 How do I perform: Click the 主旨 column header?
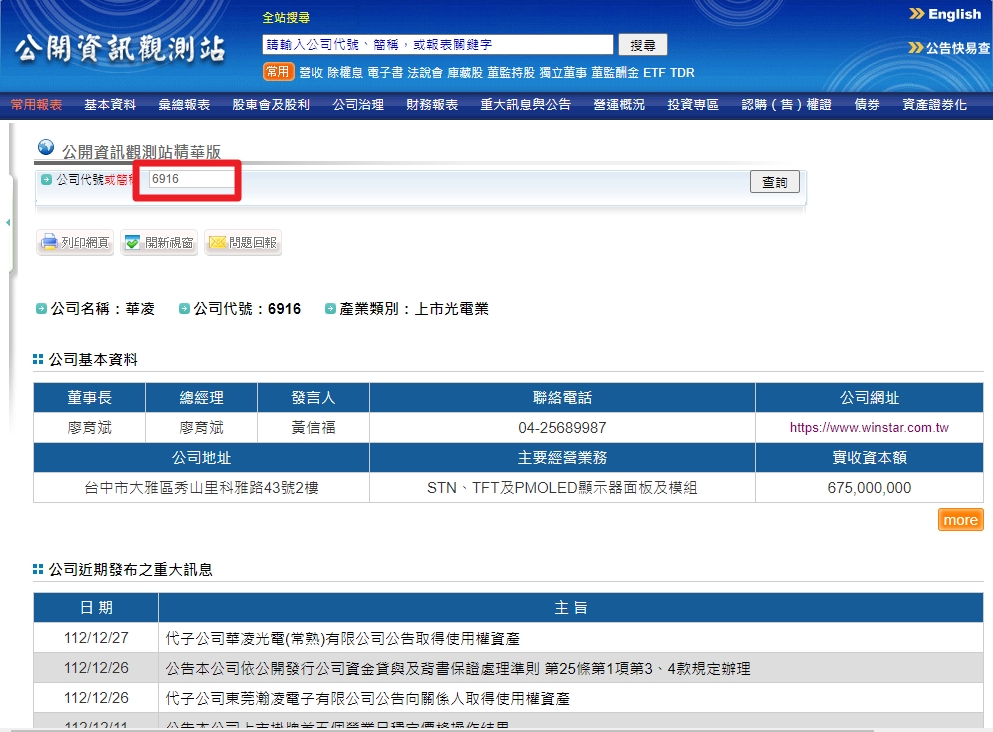pyautogui.click(x=571, y=607)
